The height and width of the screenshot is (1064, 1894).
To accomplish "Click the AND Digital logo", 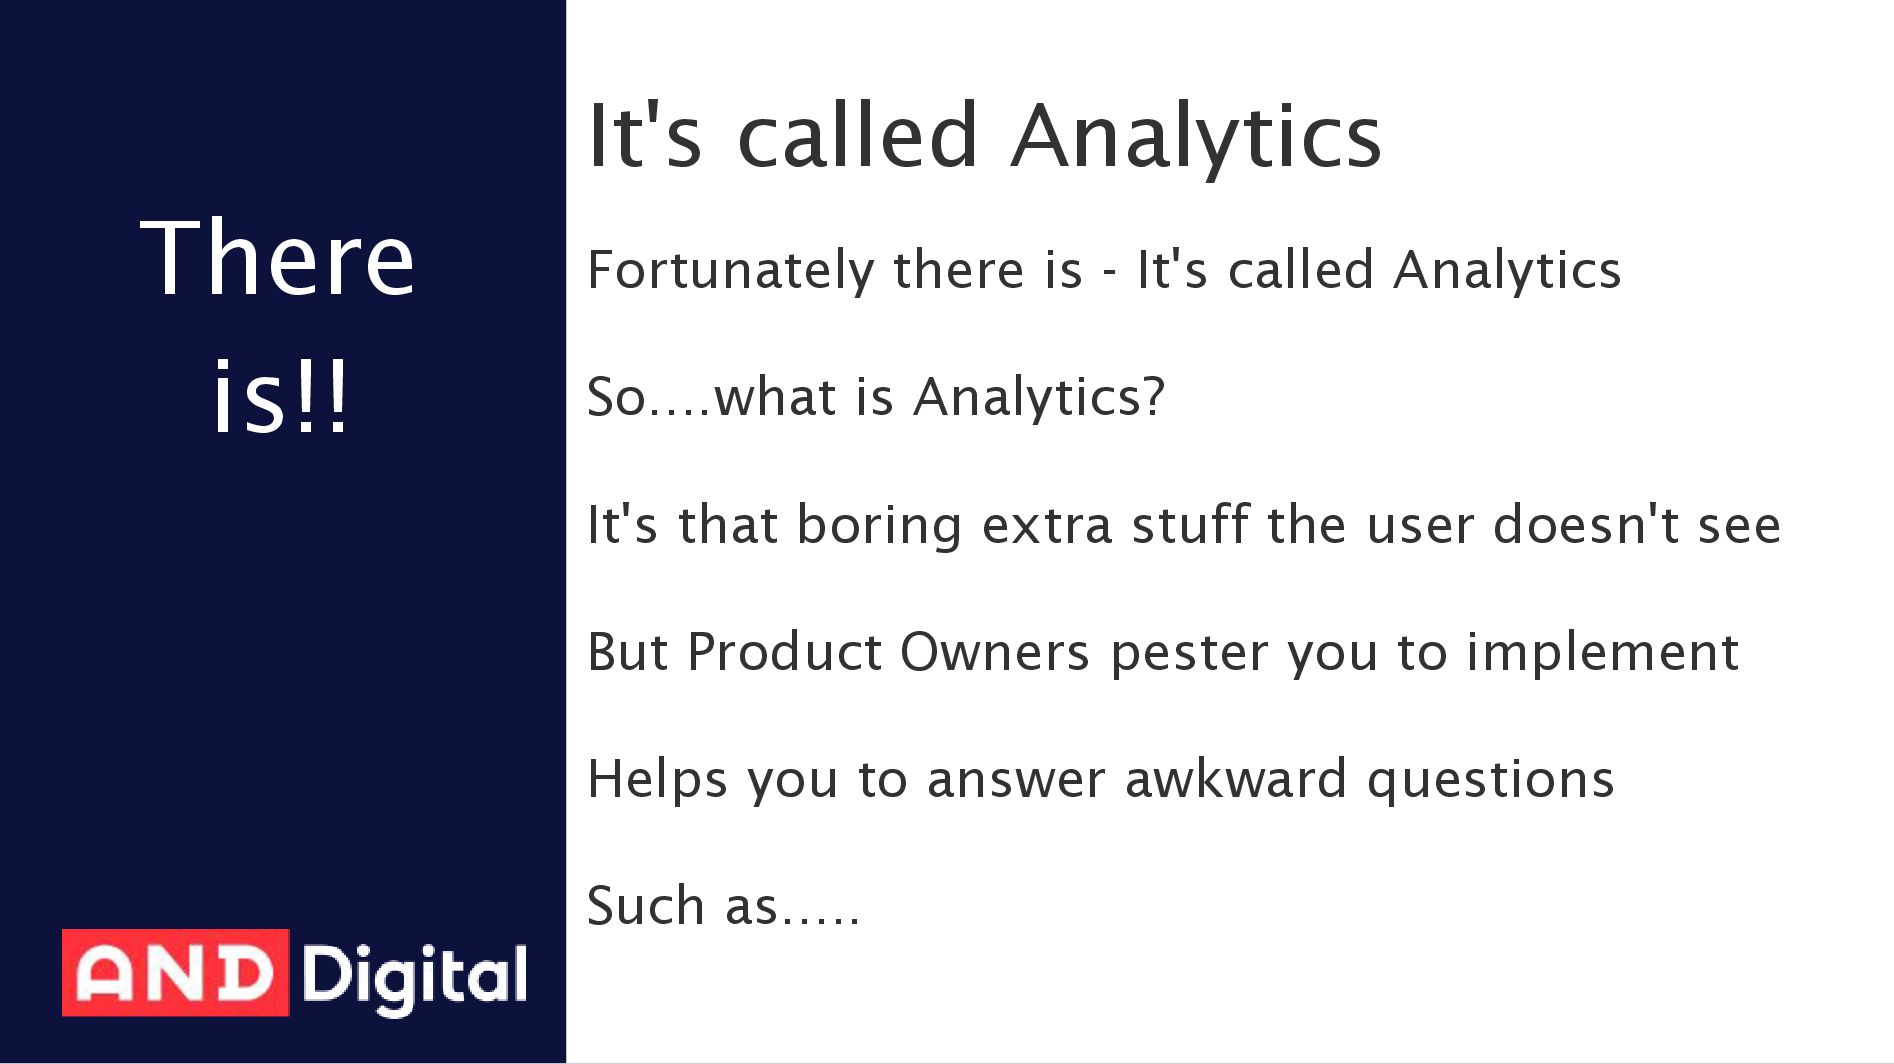I will 295,973.
